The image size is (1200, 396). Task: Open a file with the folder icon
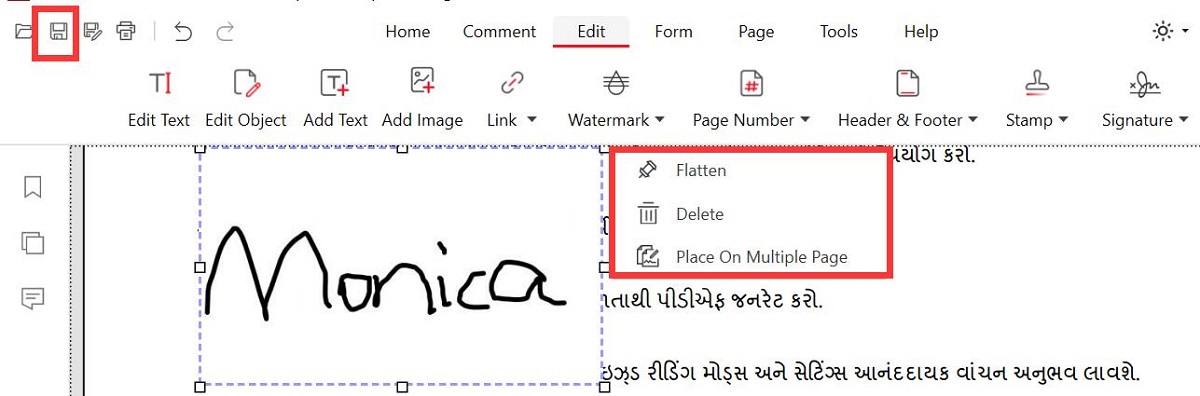click(x=25, y=31)
